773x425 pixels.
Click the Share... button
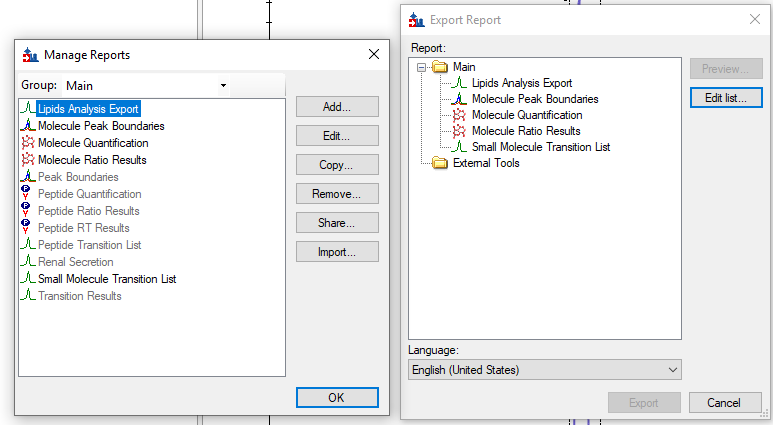coord(337,223)
